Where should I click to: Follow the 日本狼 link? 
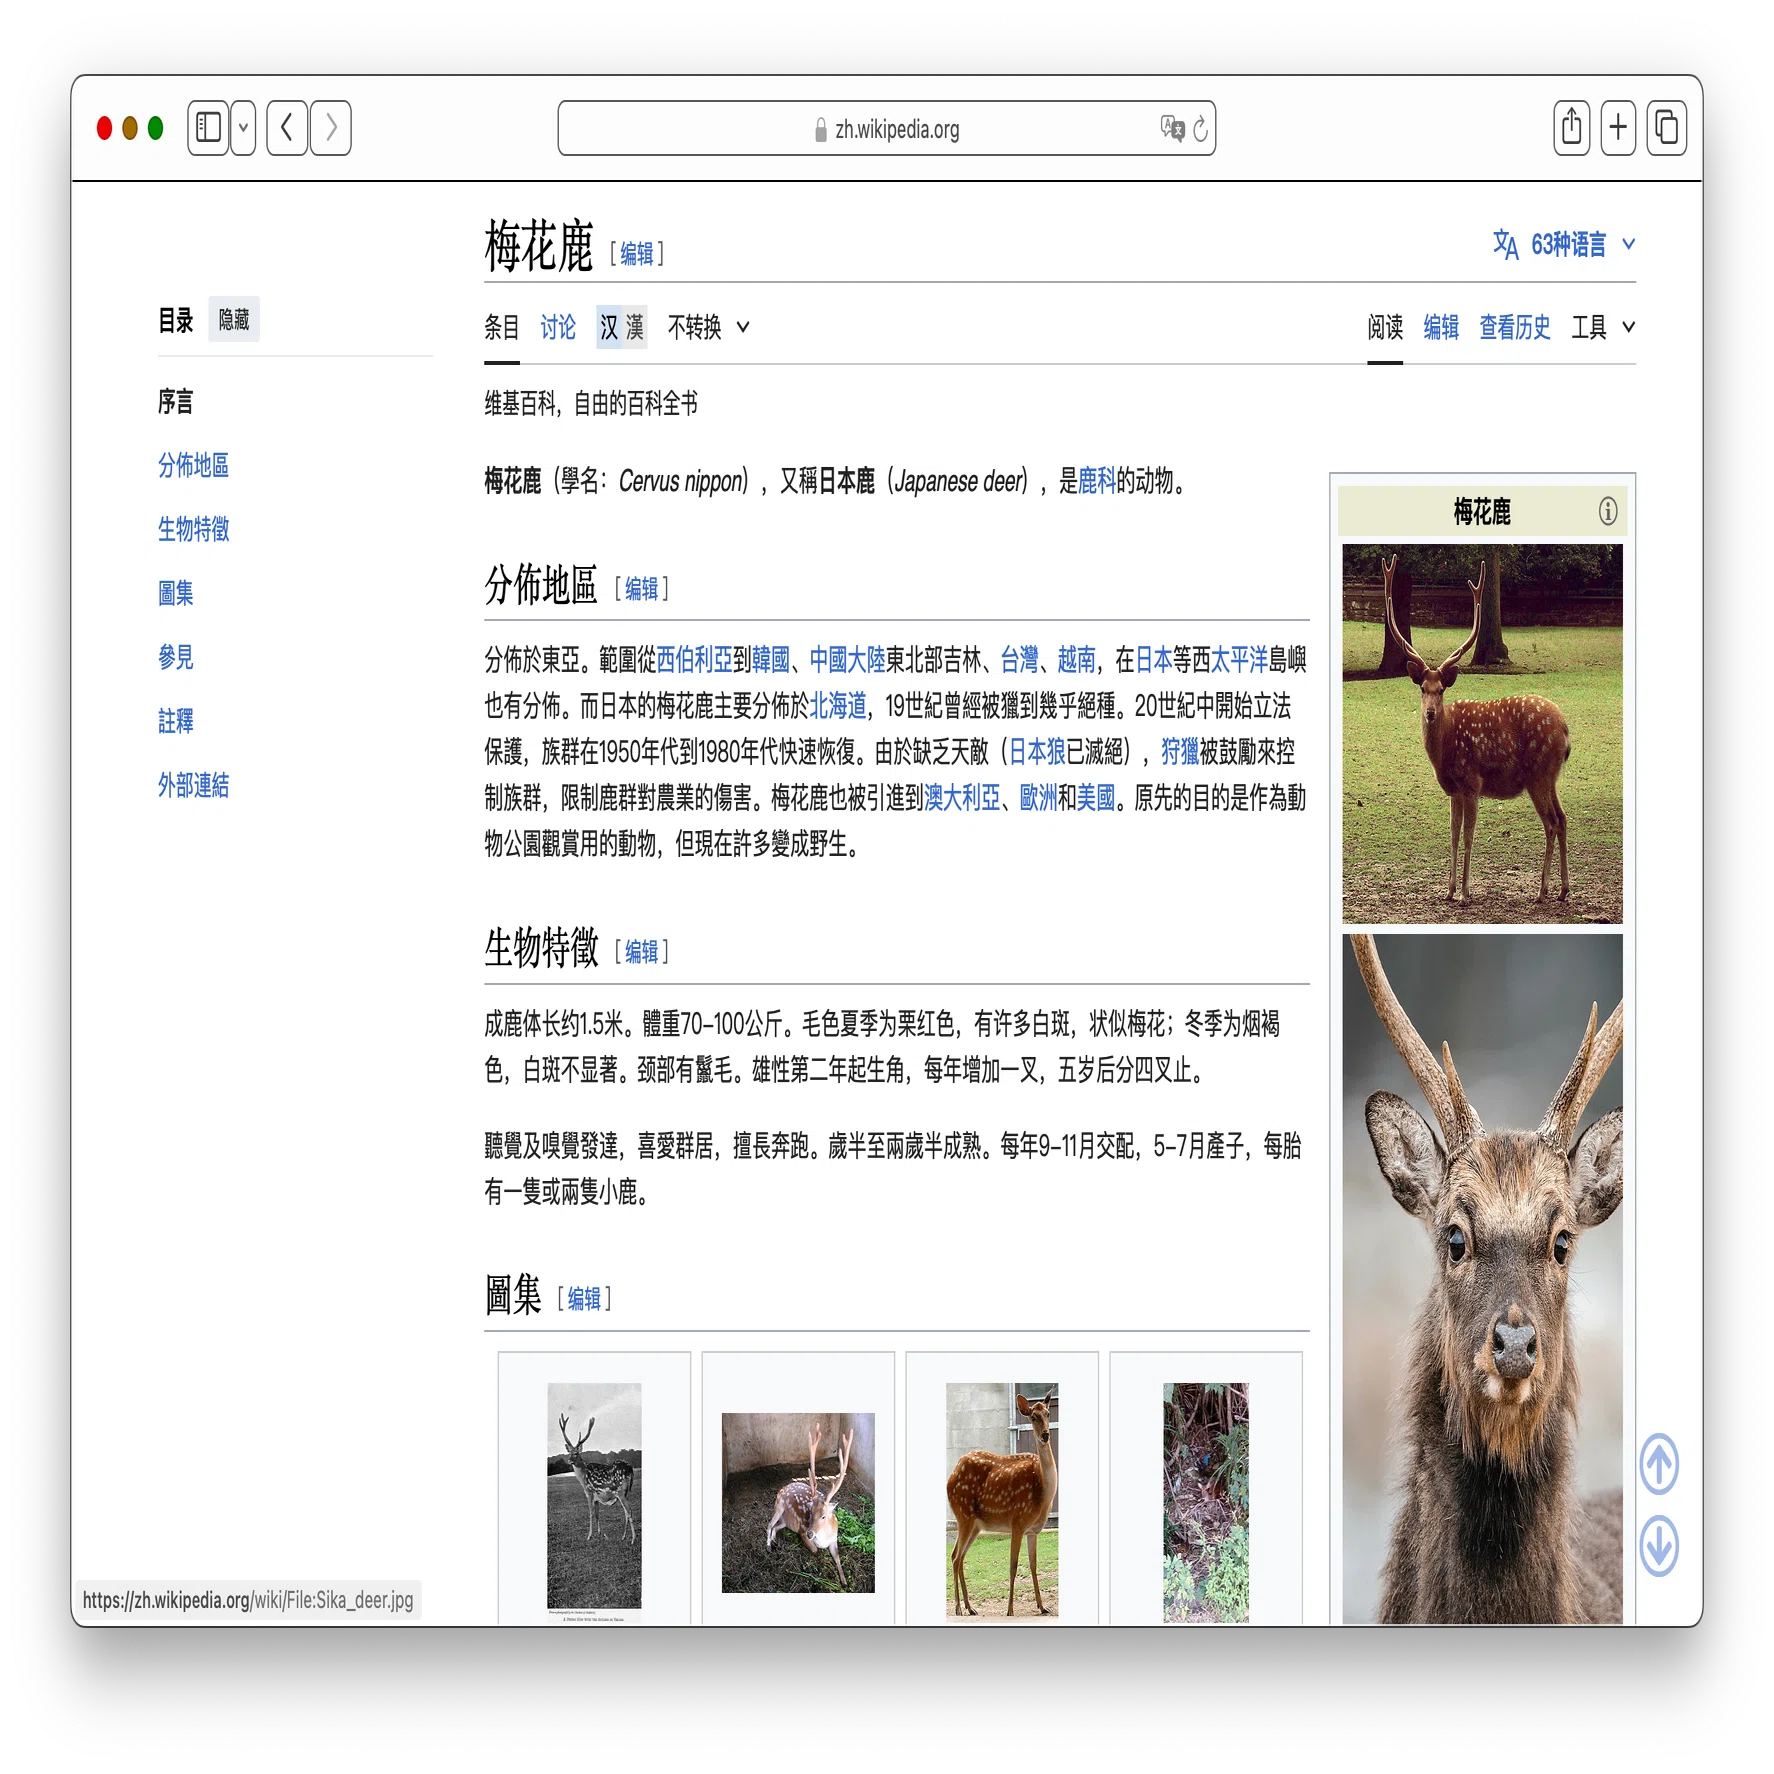(1038, 751)
